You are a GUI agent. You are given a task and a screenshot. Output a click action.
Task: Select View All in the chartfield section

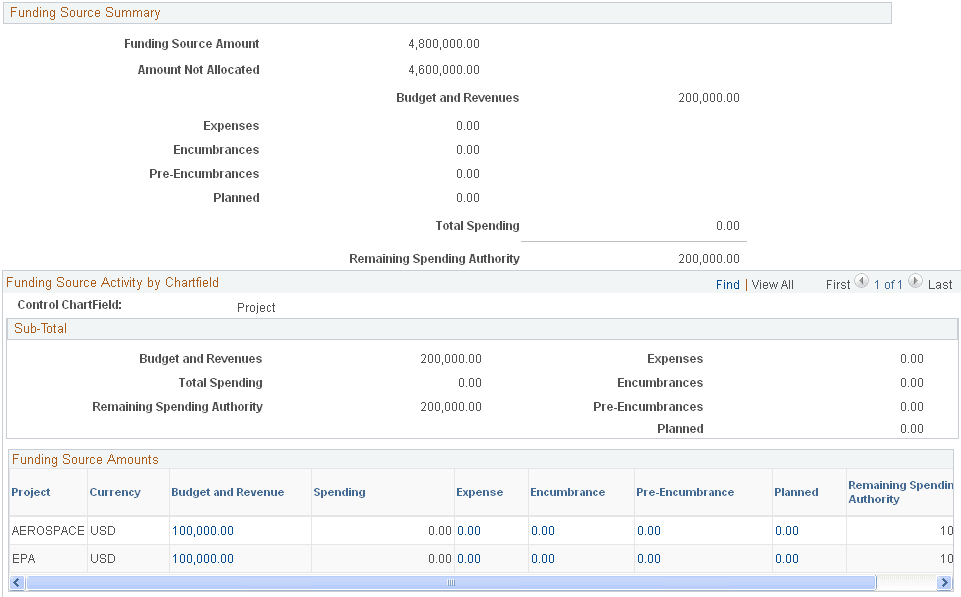pyautogui.click(x=772, y=284)
